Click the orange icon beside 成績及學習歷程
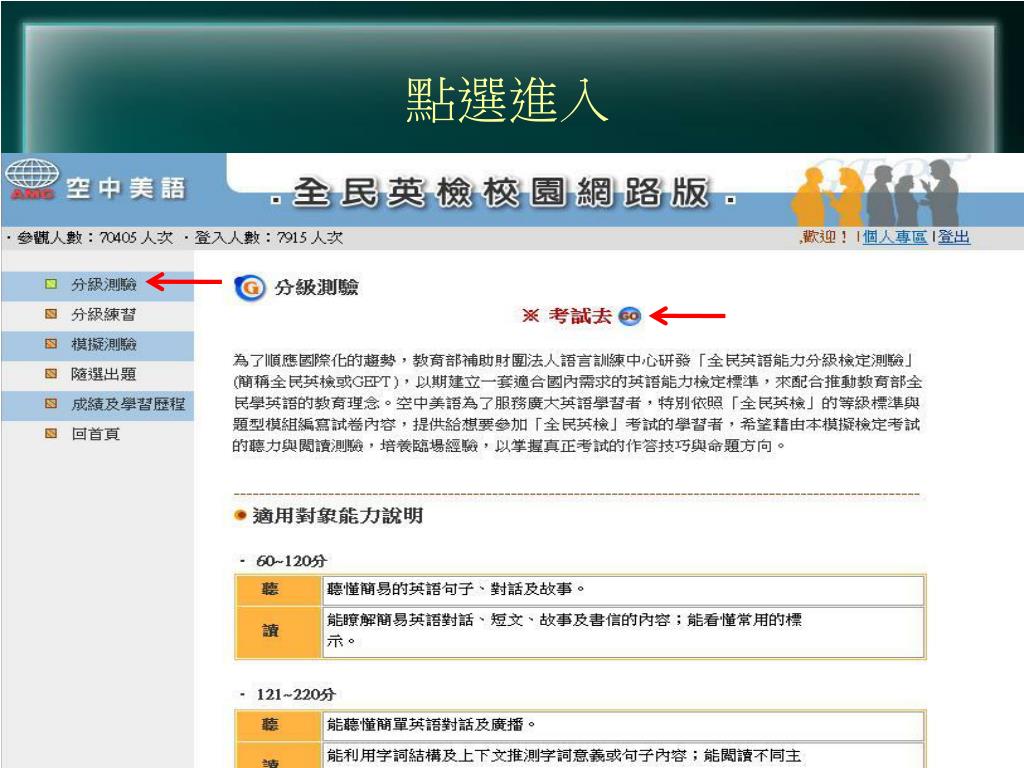Image resolution: width=1024 pixels, height=768 pixels. coord(51,404)
